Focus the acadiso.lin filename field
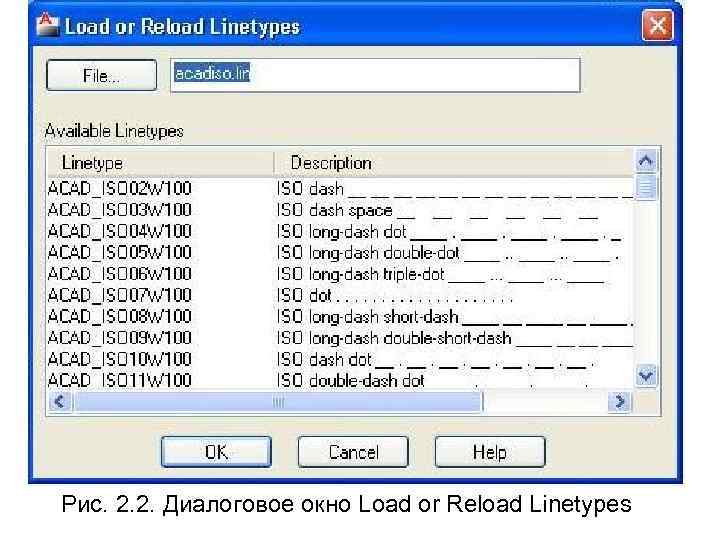This screenshot has height=540, width=720. (x=375, y=75)
